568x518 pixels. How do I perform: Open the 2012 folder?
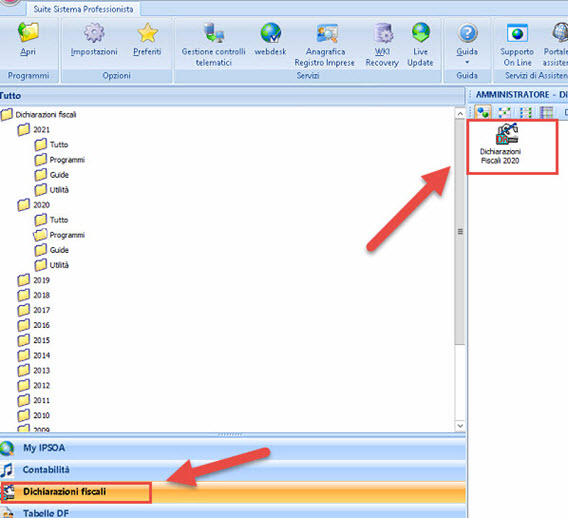coord(33,385)
